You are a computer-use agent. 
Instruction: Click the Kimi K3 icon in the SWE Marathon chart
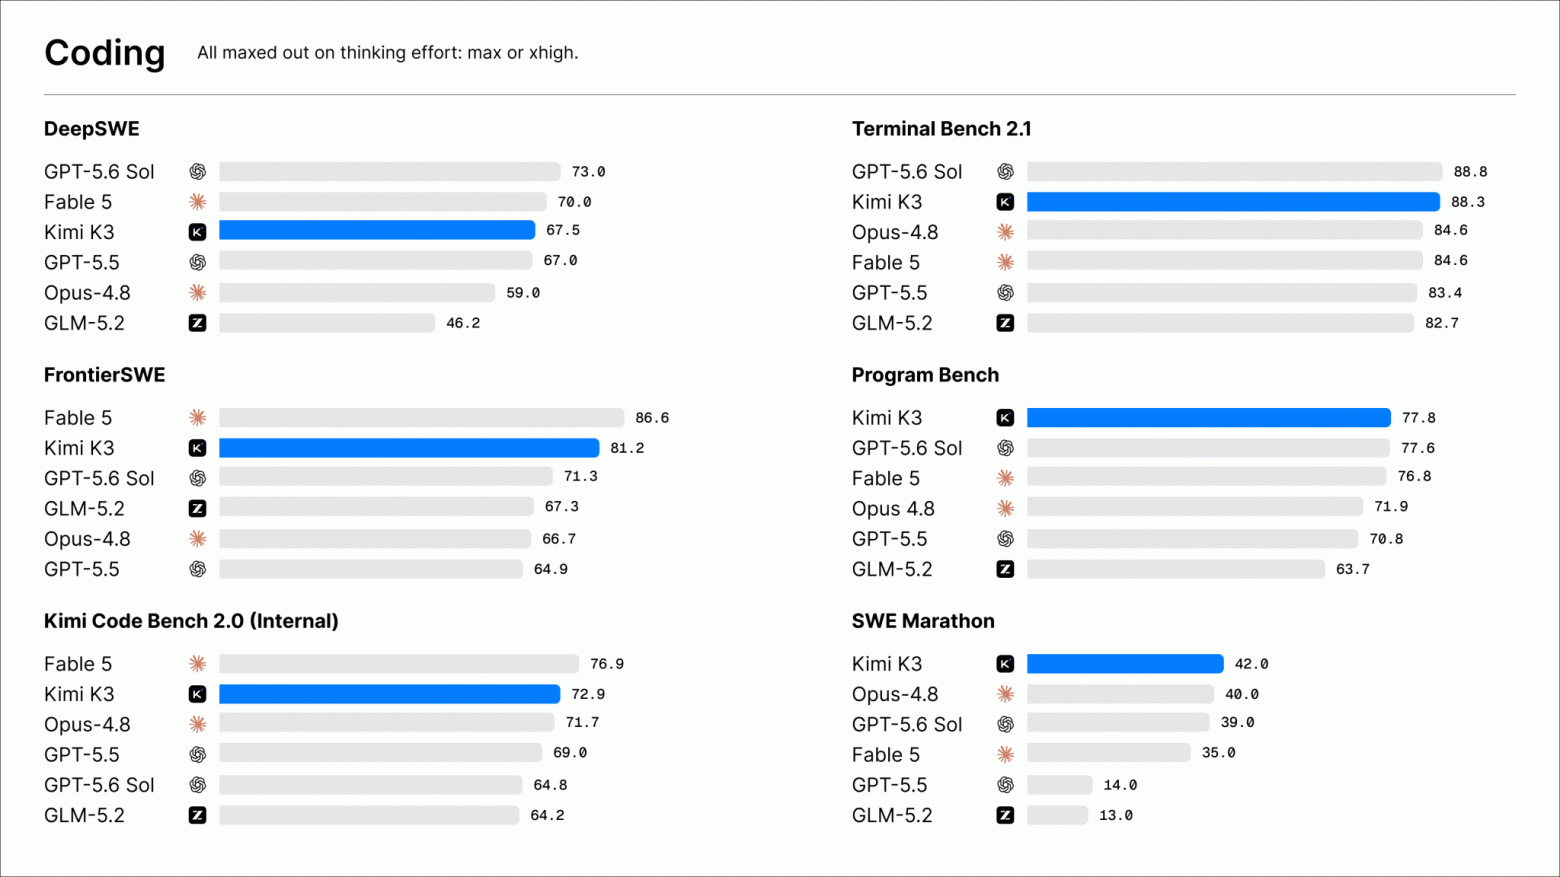click(x=1005, y=664)
